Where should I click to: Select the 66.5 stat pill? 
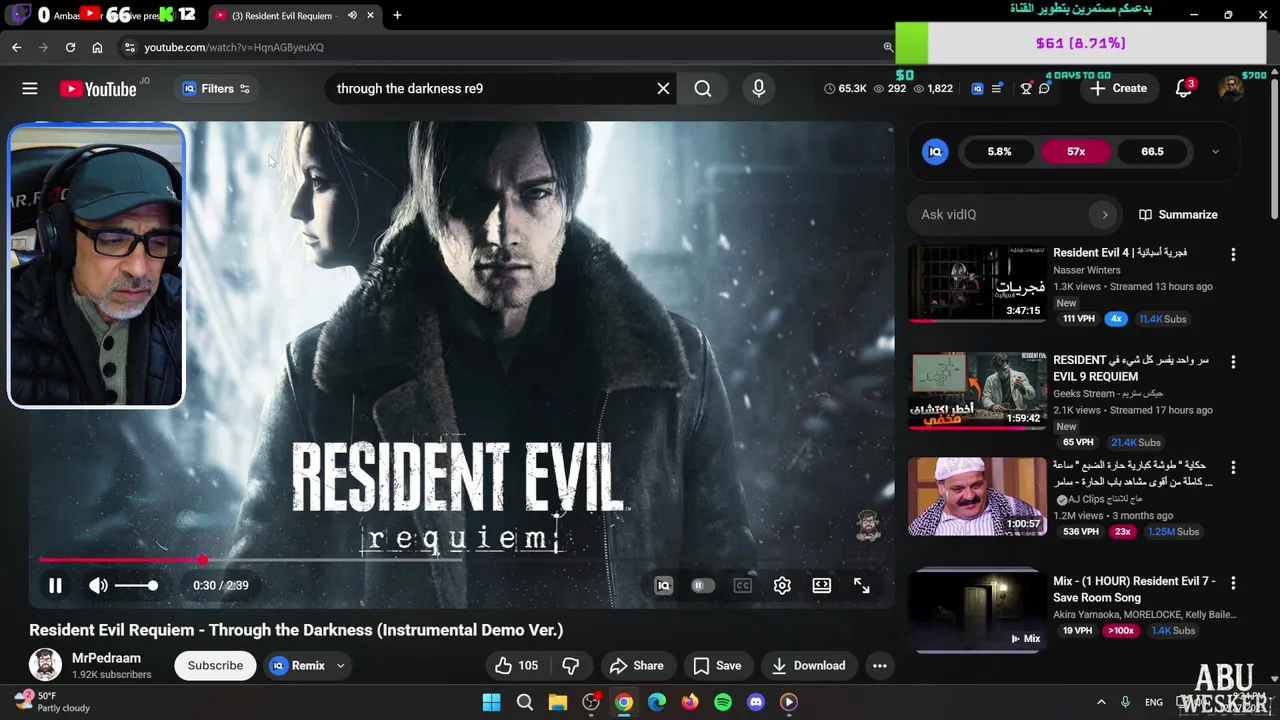(x=1152, y=152)
